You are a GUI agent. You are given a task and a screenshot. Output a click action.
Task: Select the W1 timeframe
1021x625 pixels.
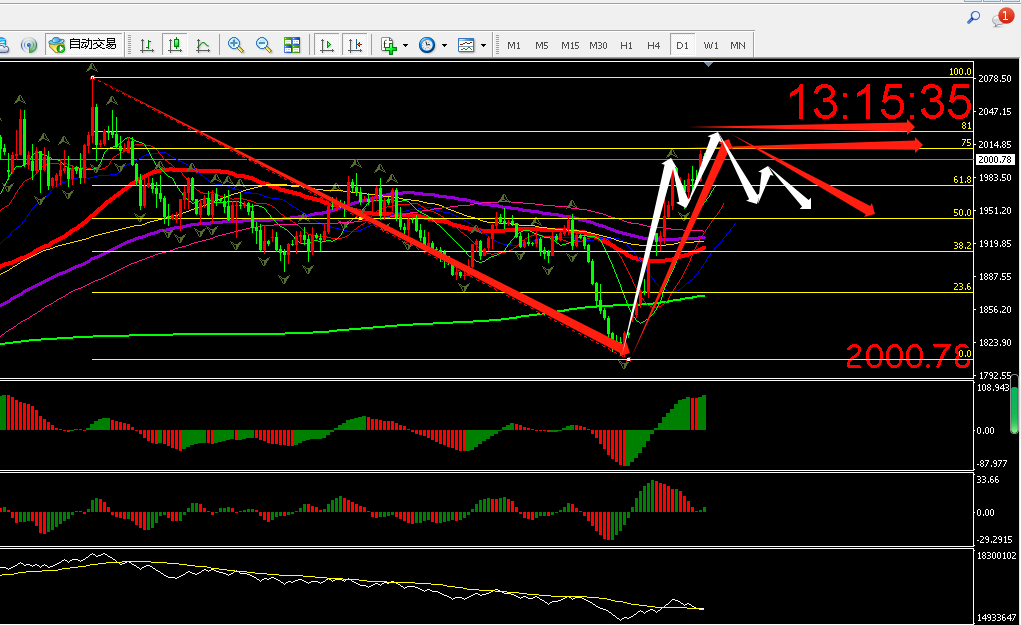tap(710, 45)
